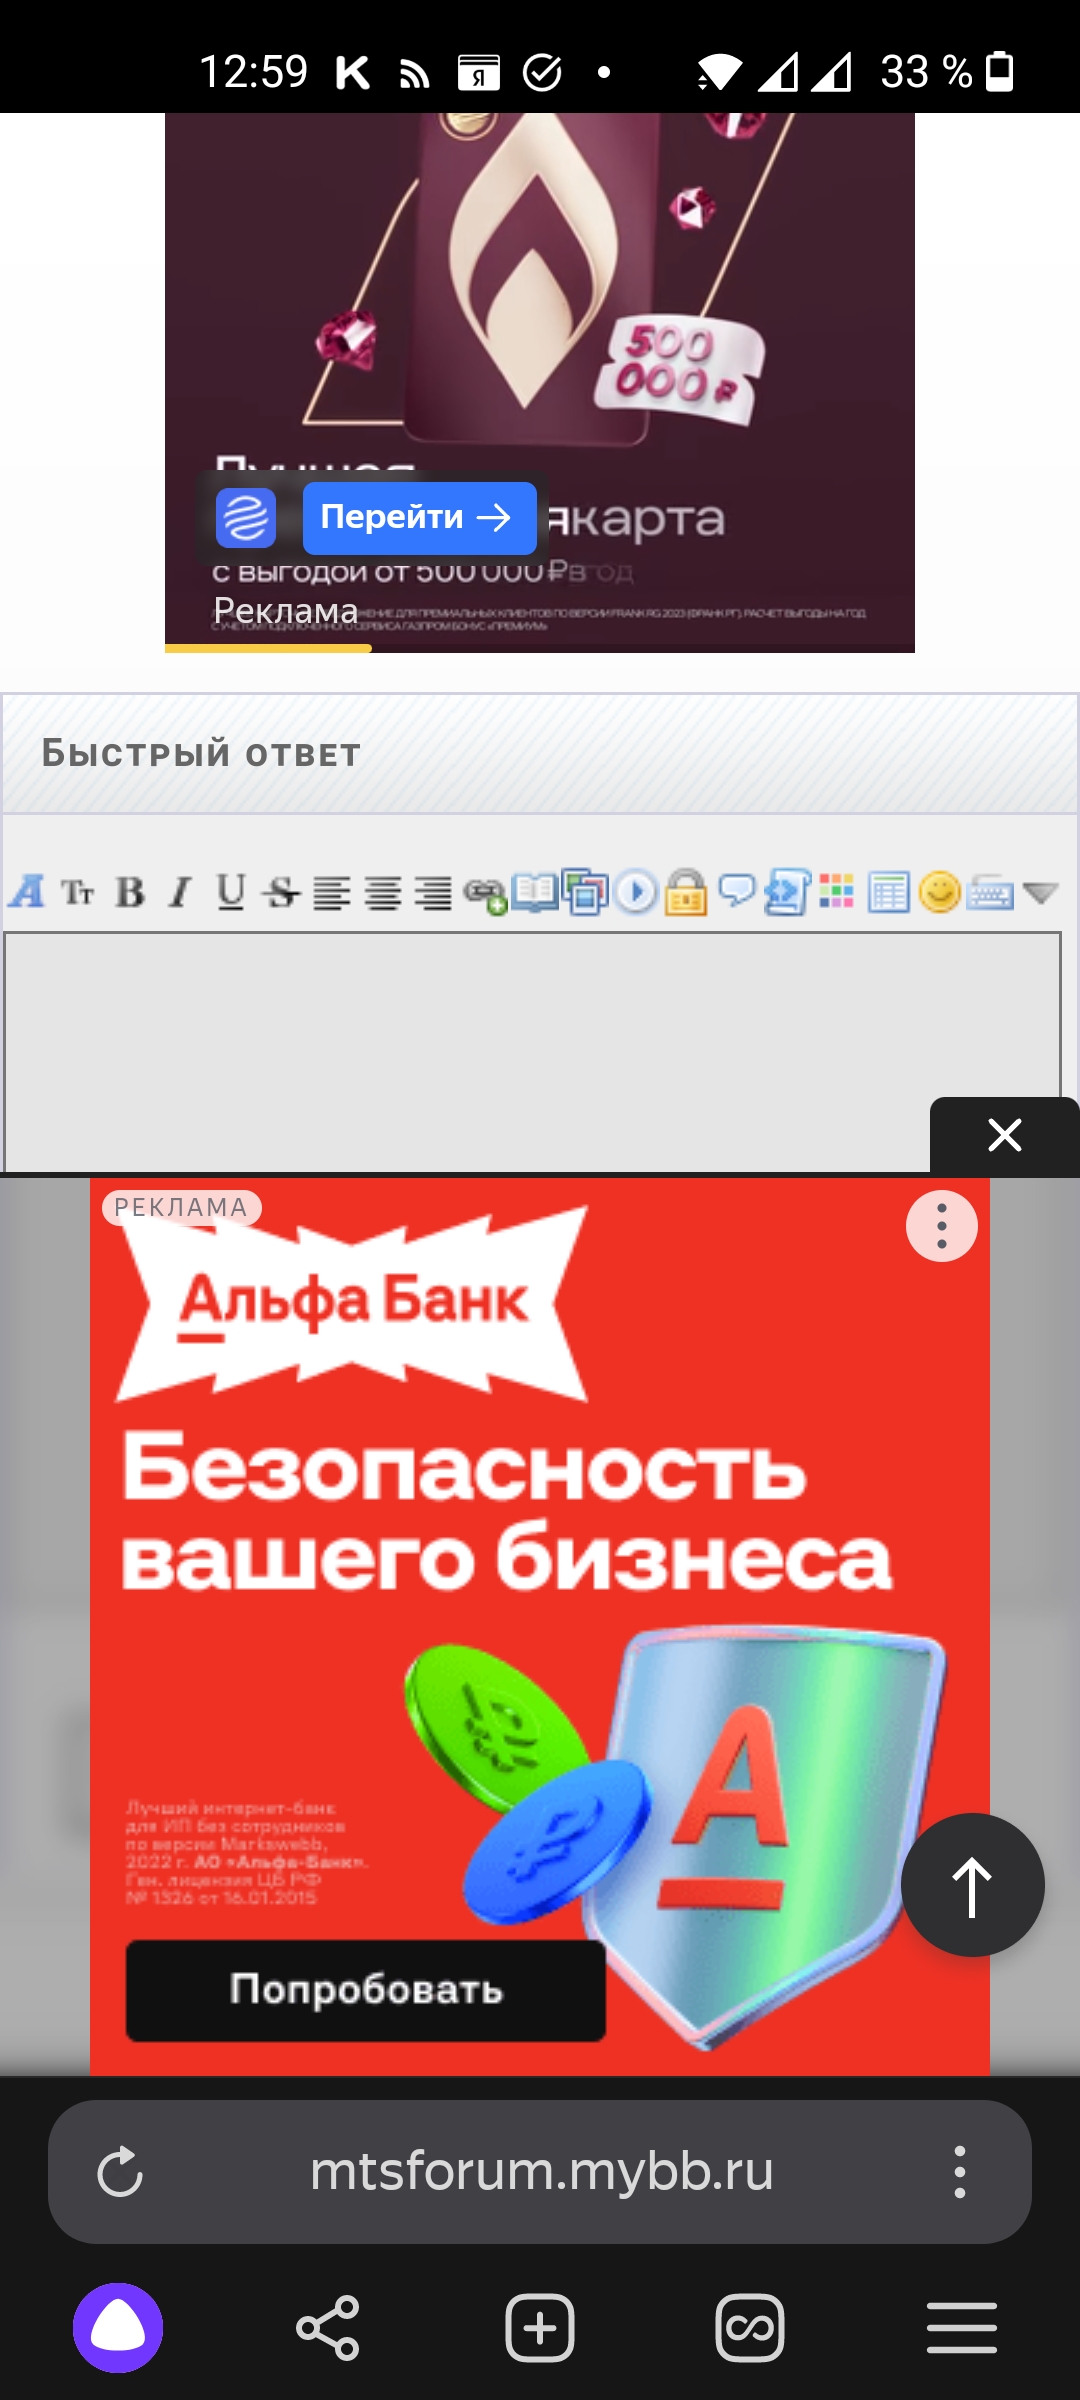Tap the Перейти button in ad
1080x2400 pixels.
point(419,517)
